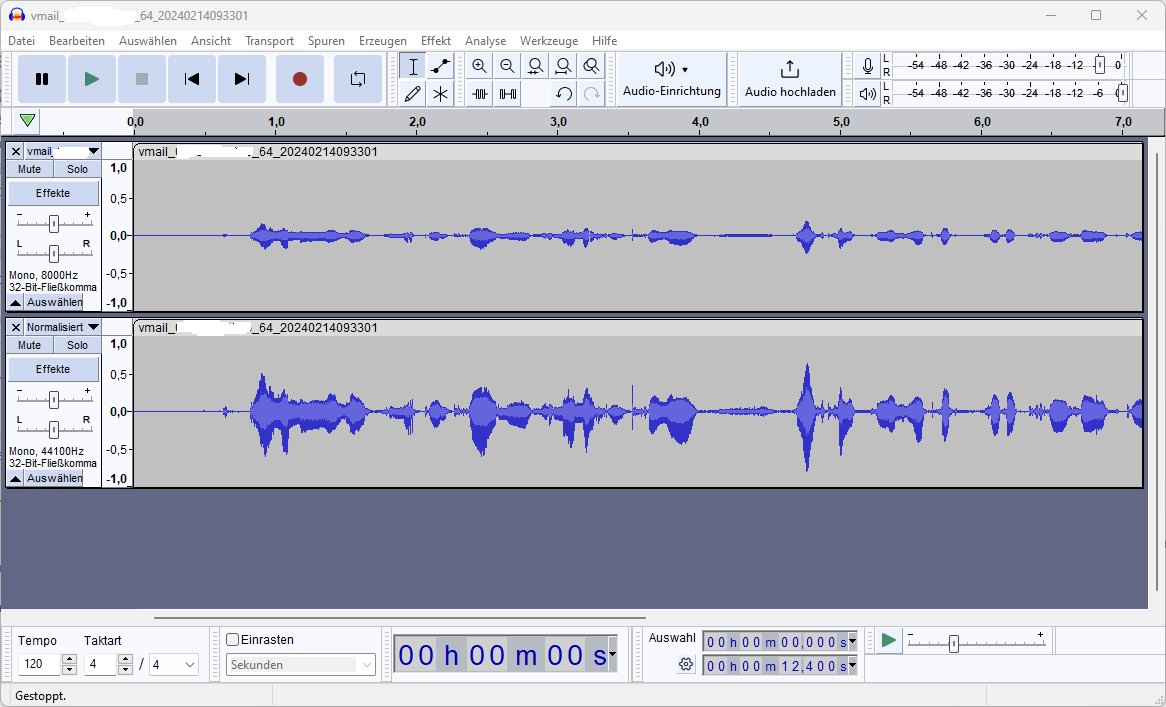Click the Undo arrow icon

tap(564, 94)
